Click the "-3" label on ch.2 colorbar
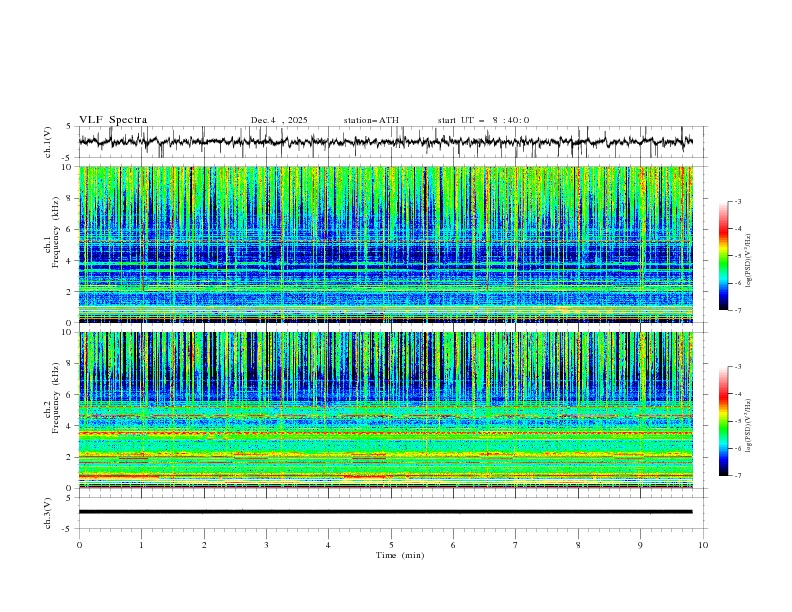 [x=738, y=367]
